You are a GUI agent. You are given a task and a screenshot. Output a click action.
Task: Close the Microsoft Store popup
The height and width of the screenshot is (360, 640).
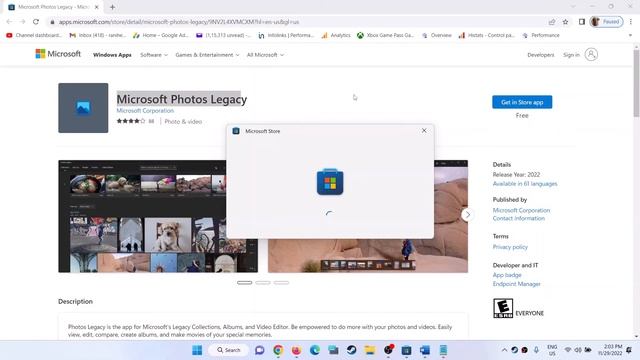click(424, 131)
